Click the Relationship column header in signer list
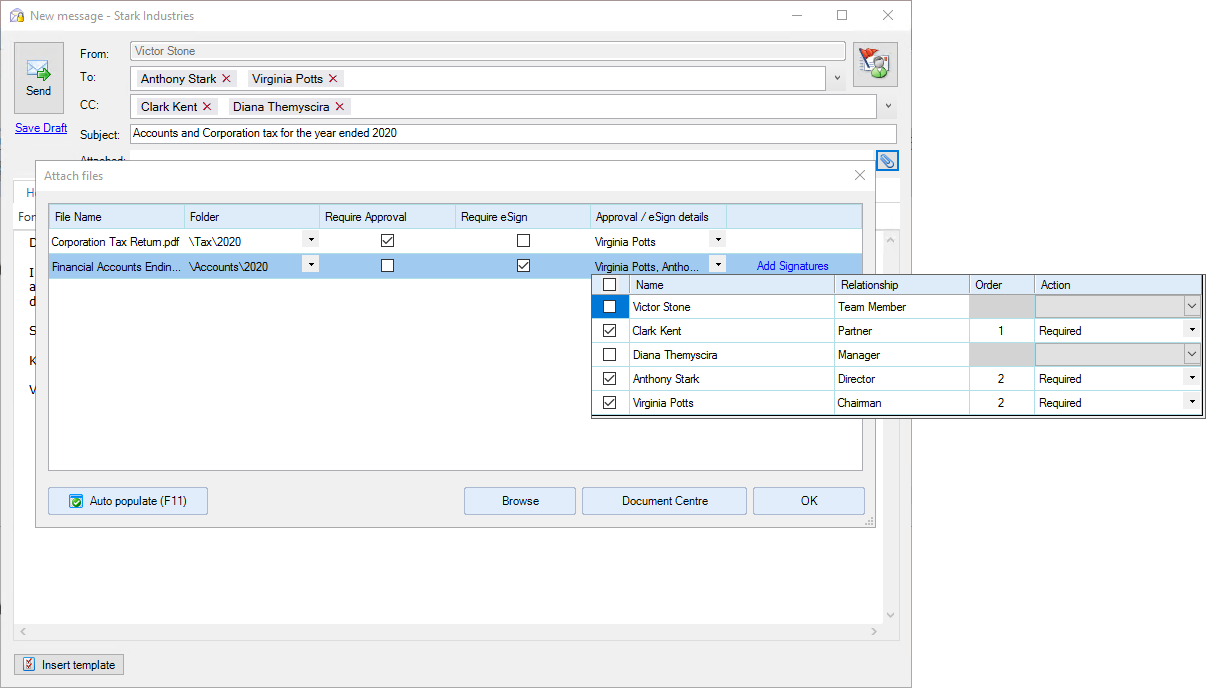Image resolution: width=1206 pixels, height=688 pixels. [902, 285]
